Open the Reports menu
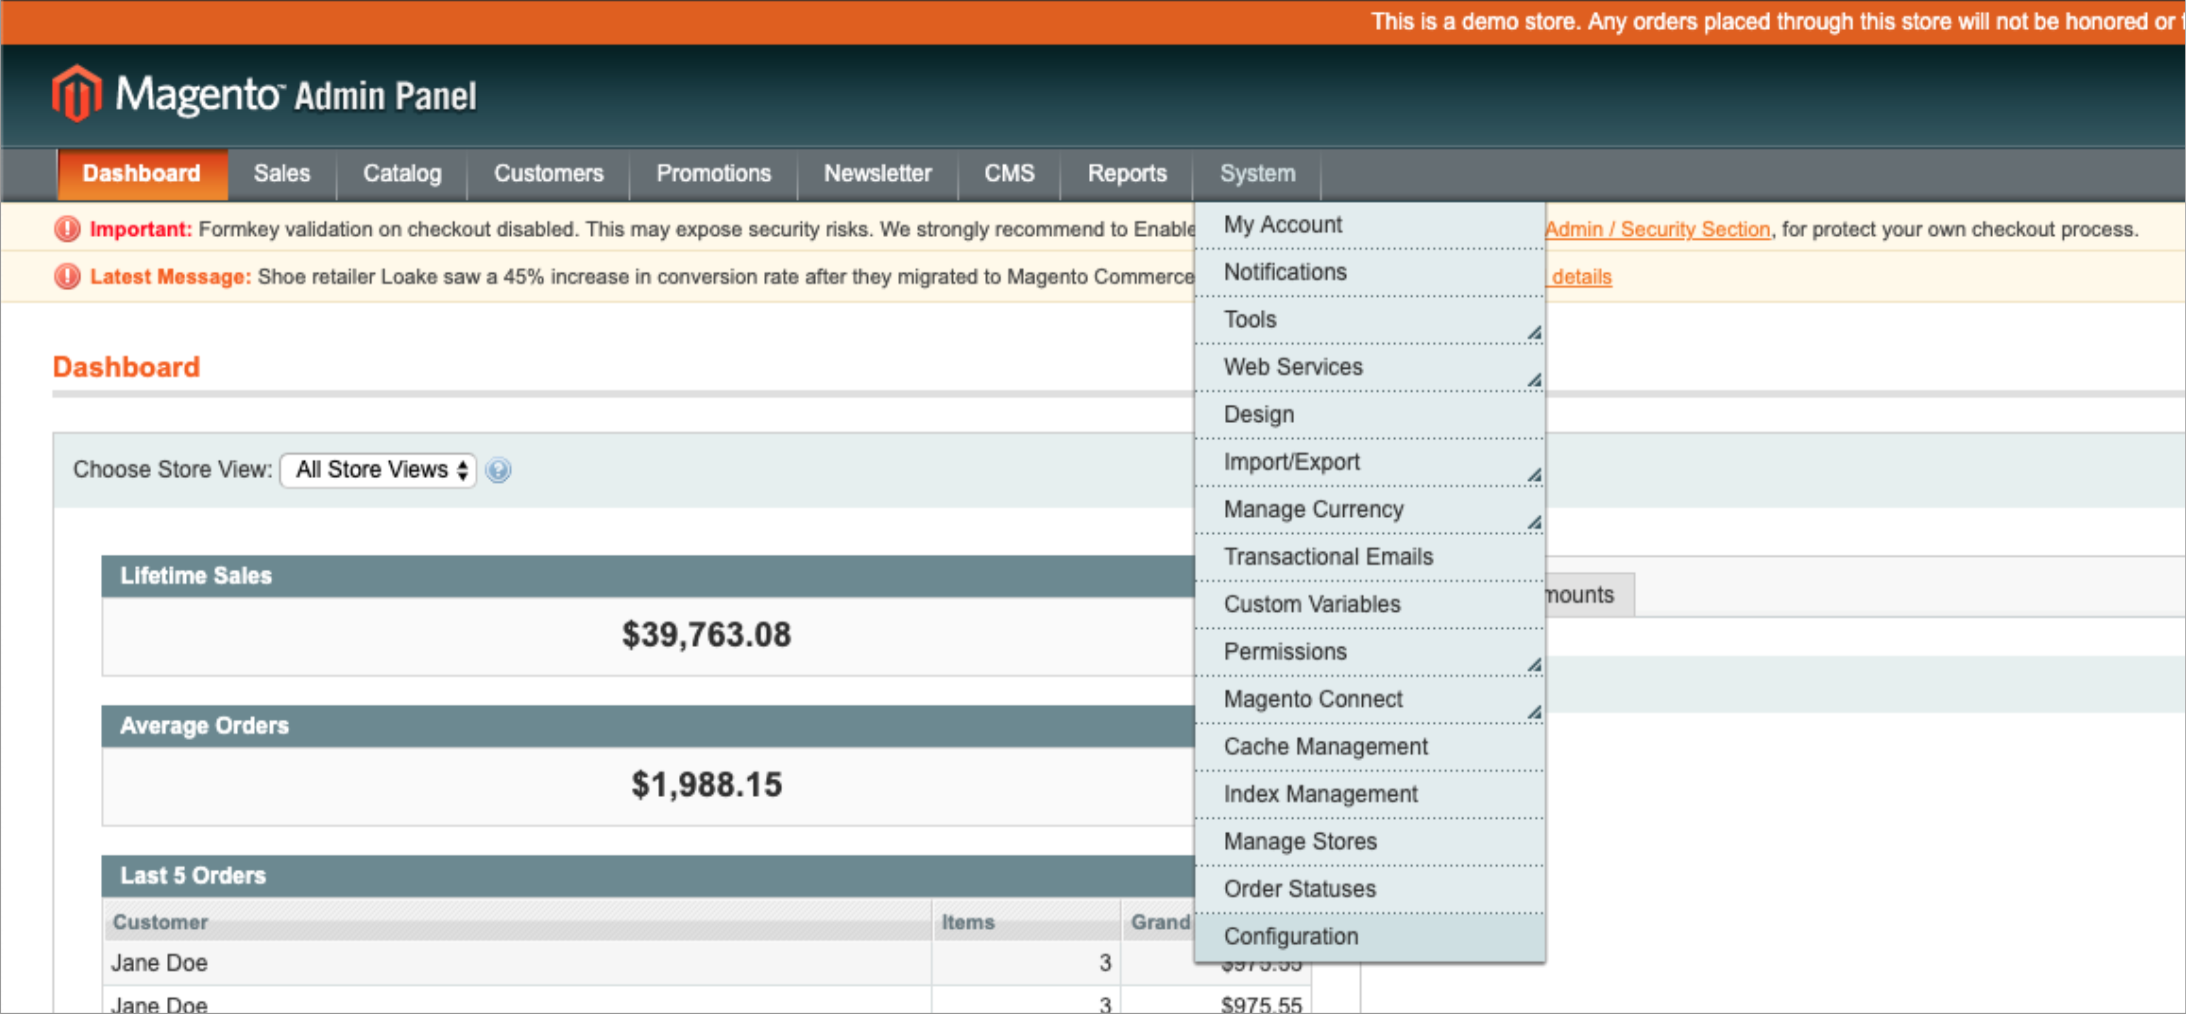The height and width of the screenshot is (1014, 2186). pyautogui.click(x=1127, y=174)
